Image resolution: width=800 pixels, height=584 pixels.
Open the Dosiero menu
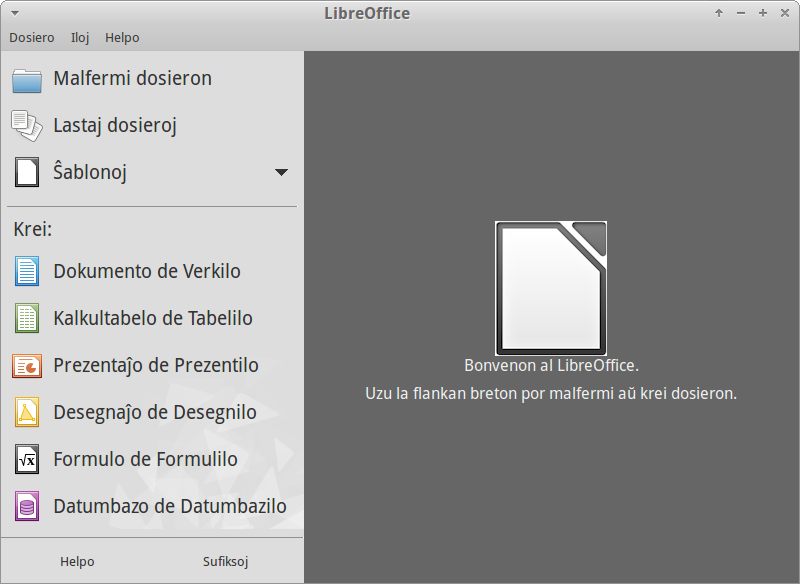(32, 38)
